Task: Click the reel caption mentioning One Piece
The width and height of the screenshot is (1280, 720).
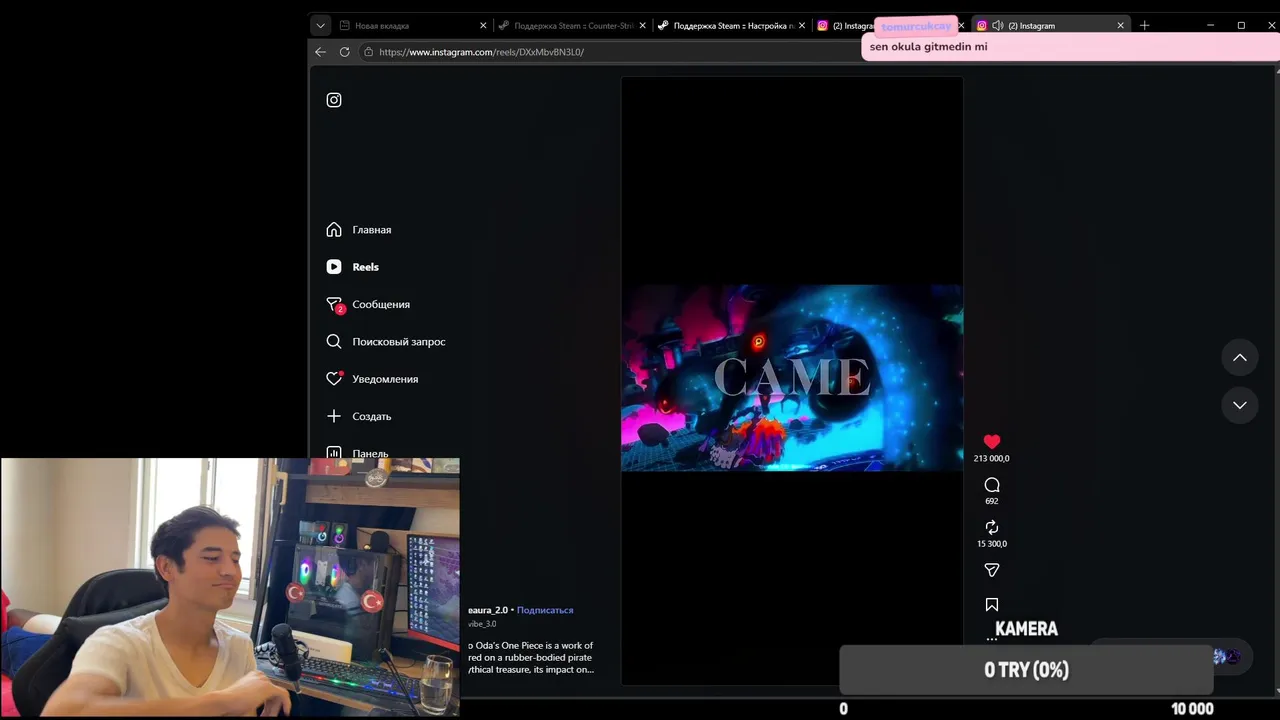Action: click(530, 658)
